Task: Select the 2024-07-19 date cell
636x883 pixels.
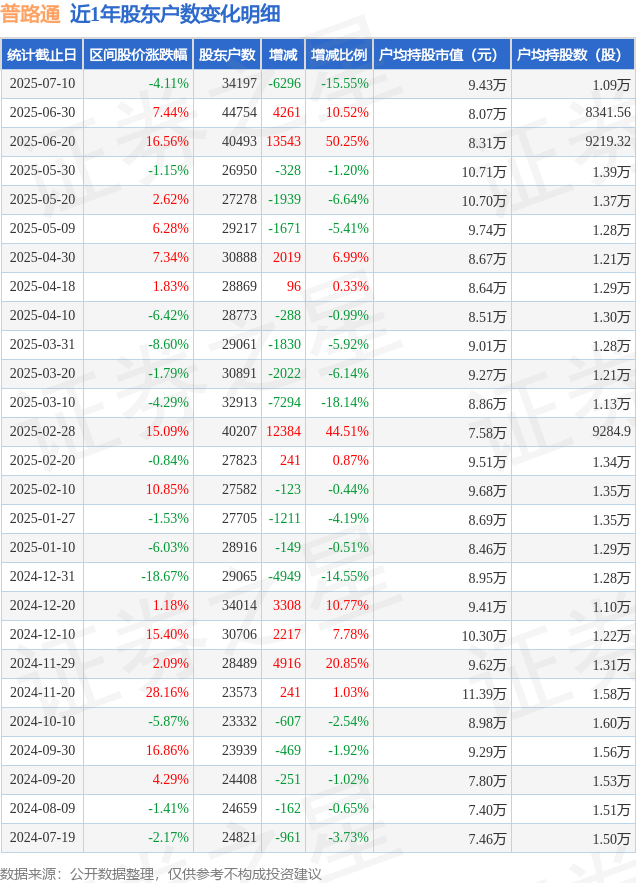Action: (42, 837)
